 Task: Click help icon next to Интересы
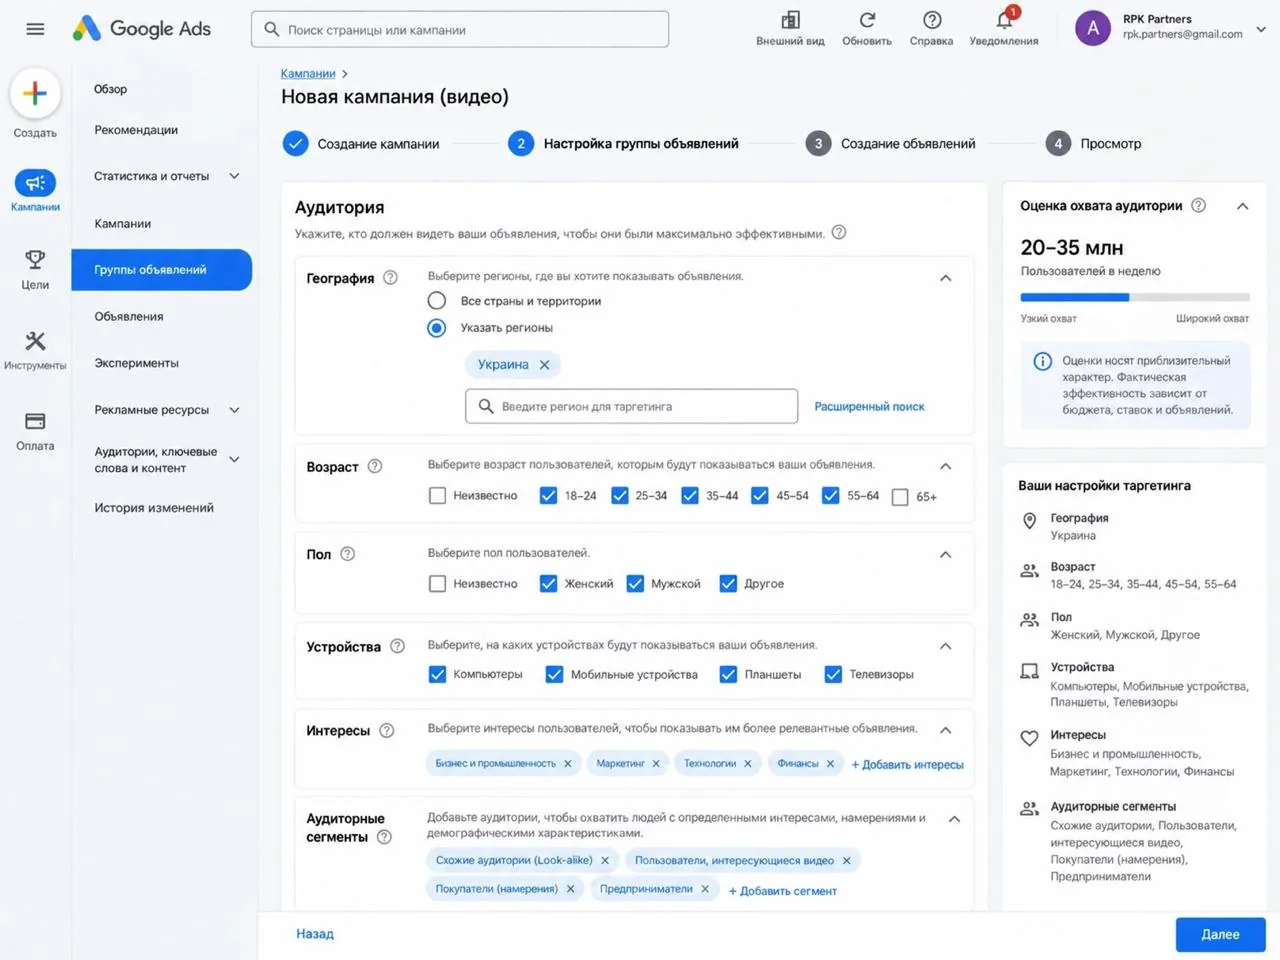(x=387, y=730)
